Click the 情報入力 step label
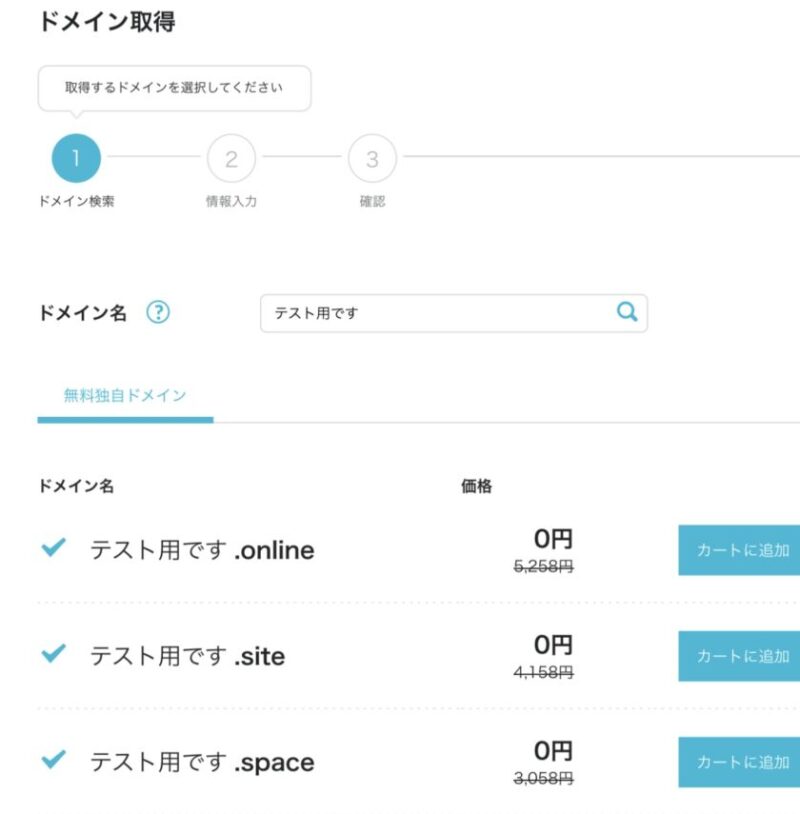The image size is (800, 814). click(x=232, y=201)
